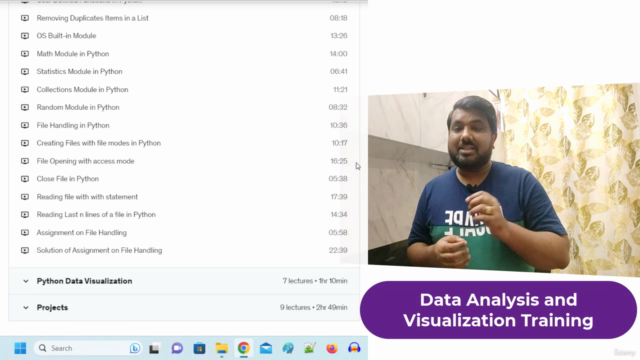Click video icon beside Reading file with with statement
The image size is (640, 360).
25,197
